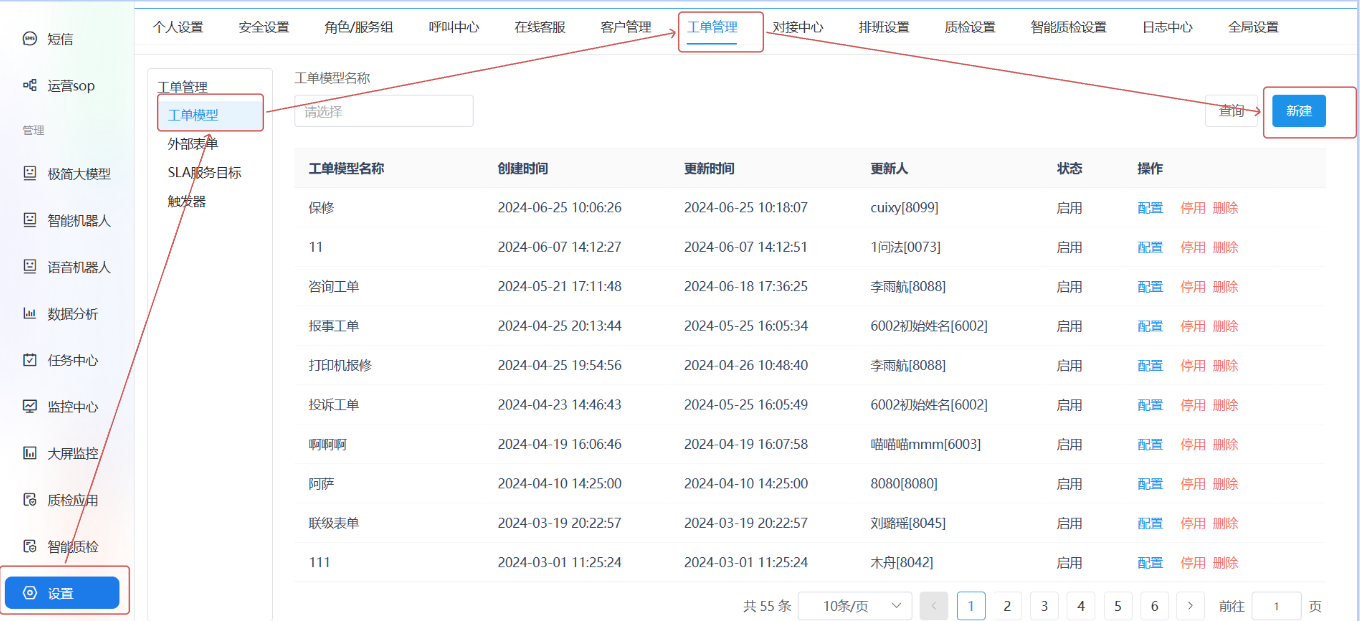Go to page 6 in pagination
Screen dimensions: 1360x621
coord(1154,606)
